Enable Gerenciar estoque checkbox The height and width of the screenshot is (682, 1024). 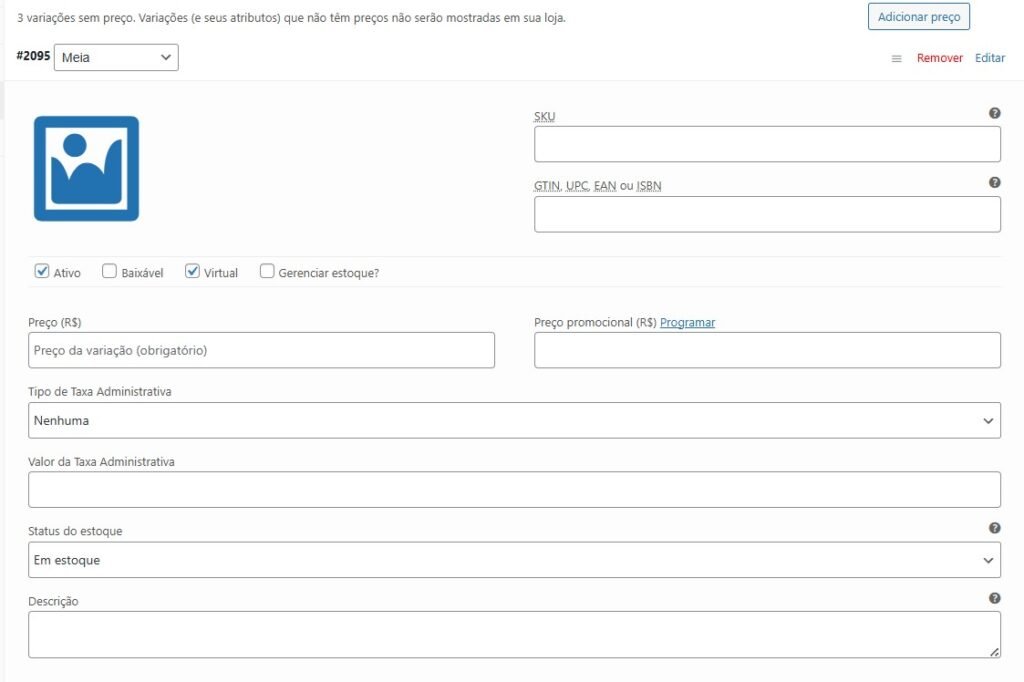pos(267,271)
